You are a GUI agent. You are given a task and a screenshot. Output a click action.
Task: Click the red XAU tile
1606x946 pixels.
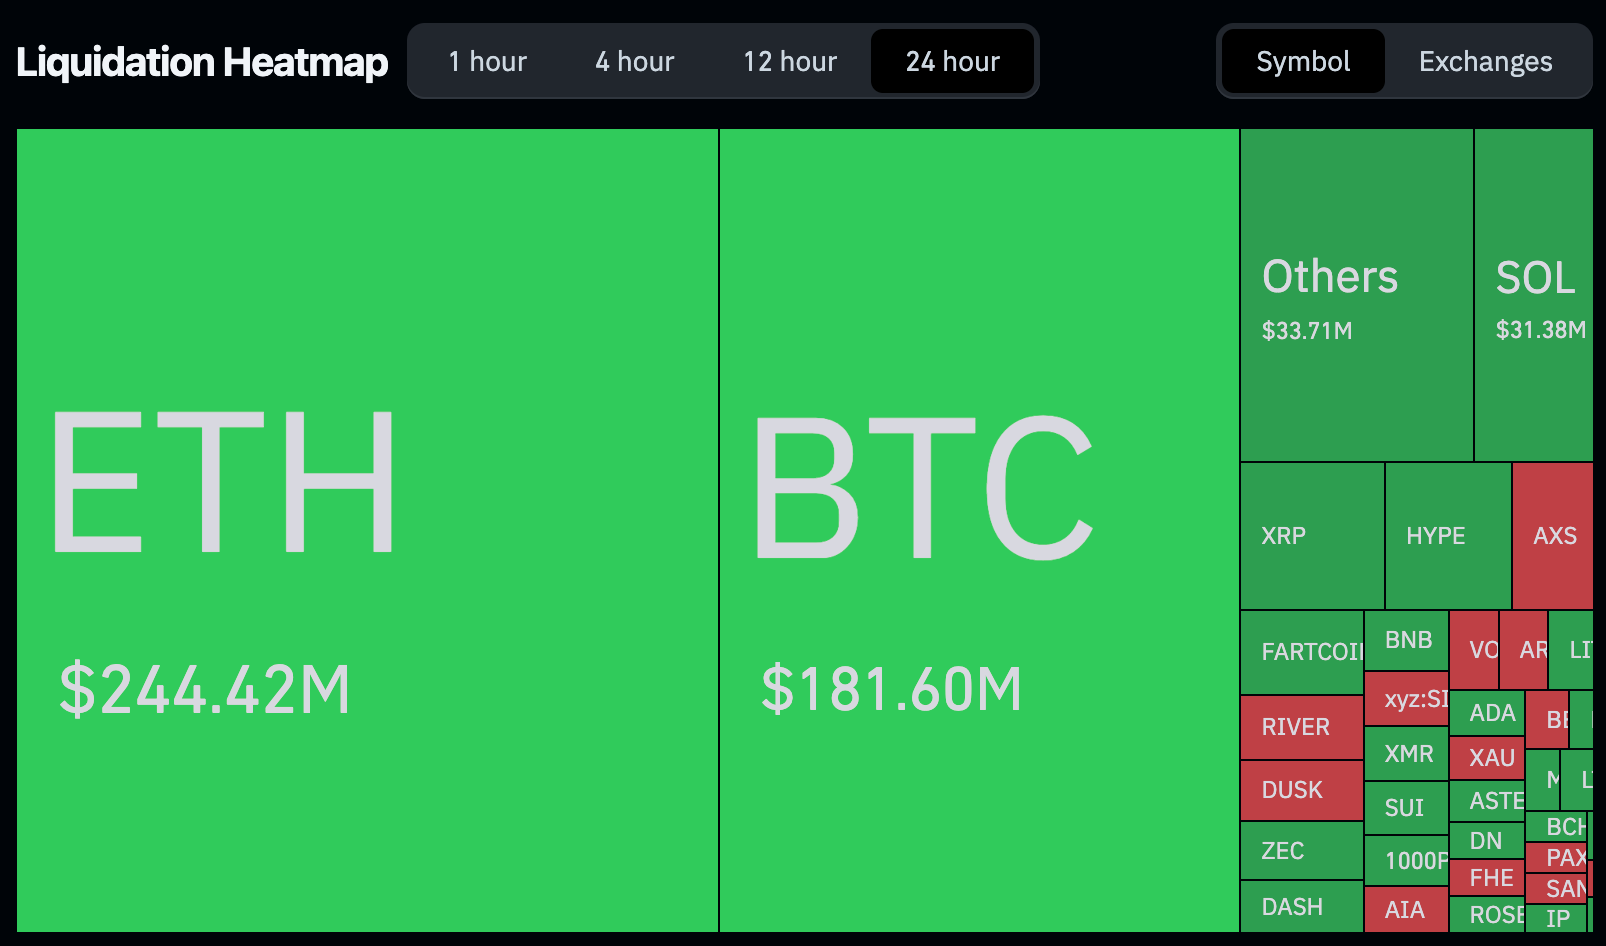1487,758
